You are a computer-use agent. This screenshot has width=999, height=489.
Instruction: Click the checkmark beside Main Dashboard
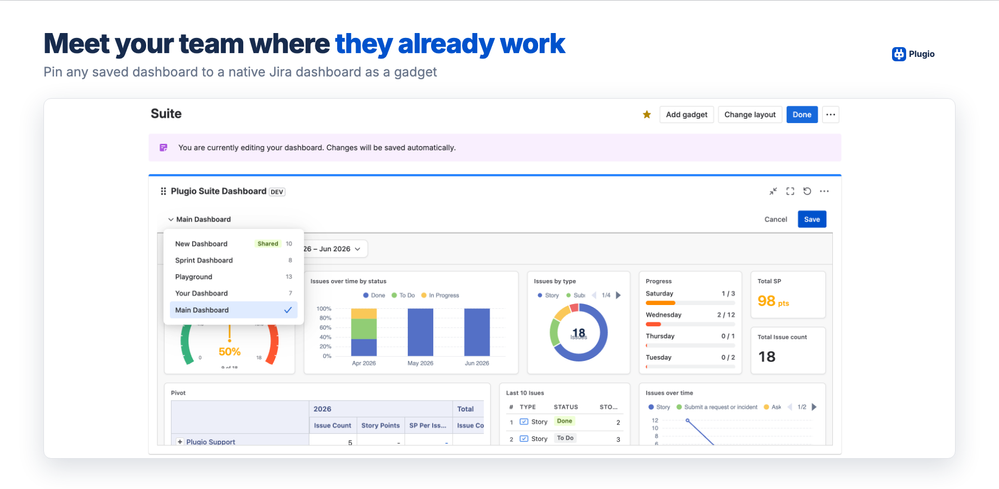288,310
